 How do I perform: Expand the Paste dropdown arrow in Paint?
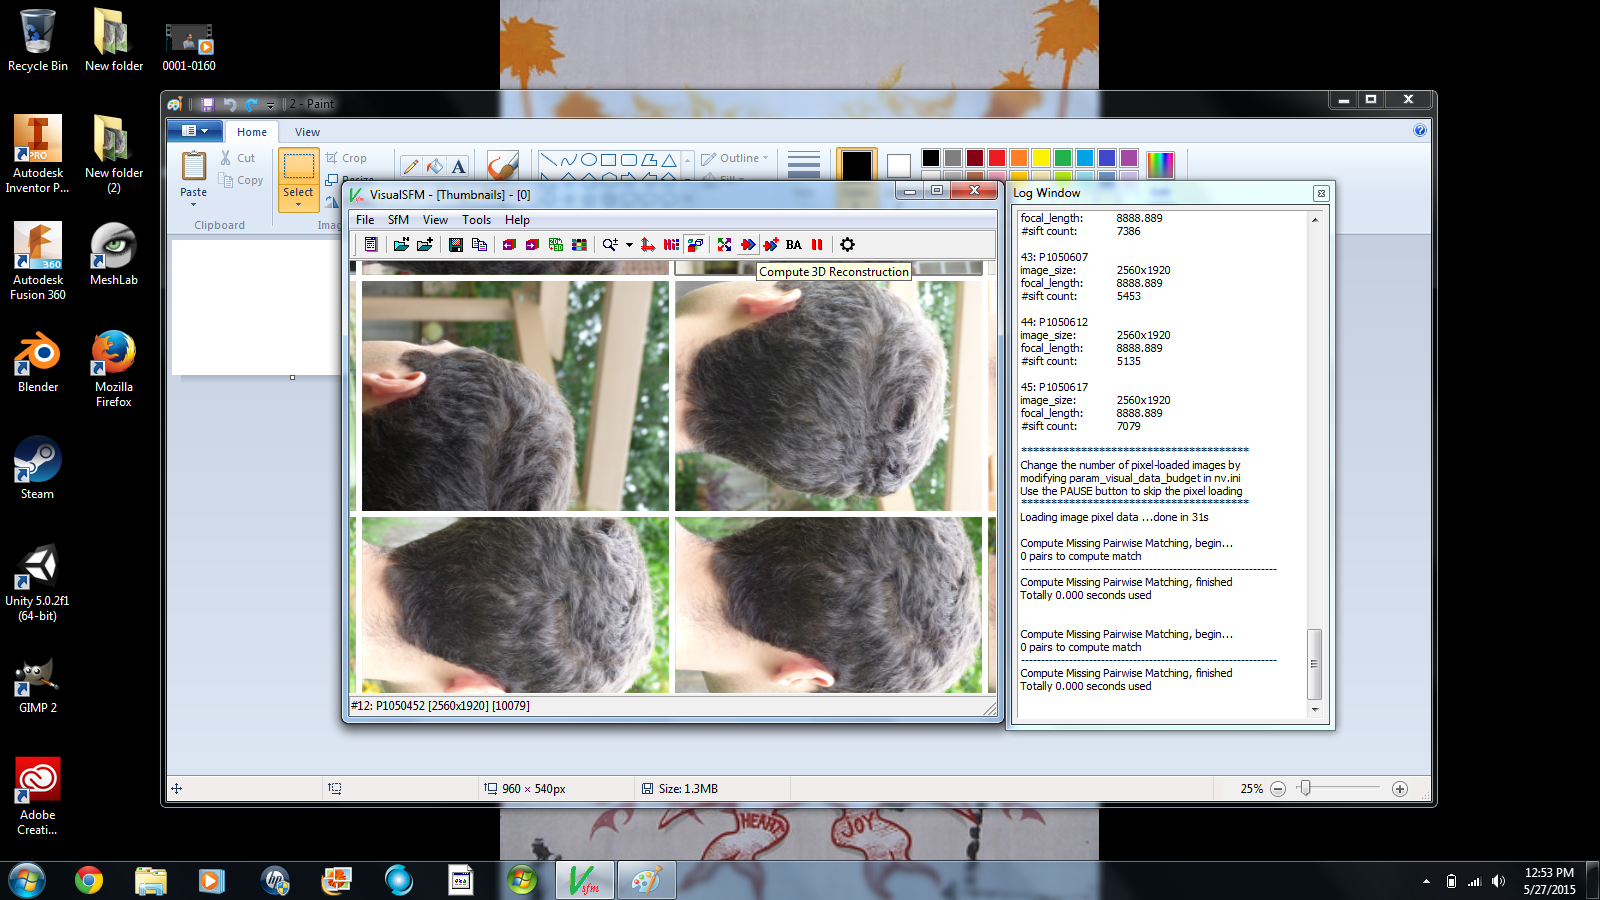(194, 204)
